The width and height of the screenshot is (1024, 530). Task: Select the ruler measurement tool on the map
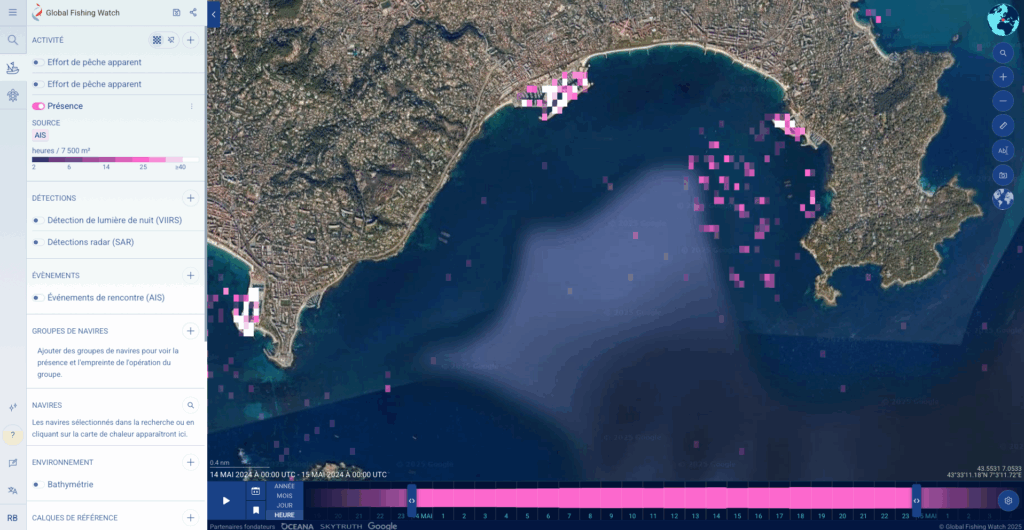click(x=1002, y=125)
